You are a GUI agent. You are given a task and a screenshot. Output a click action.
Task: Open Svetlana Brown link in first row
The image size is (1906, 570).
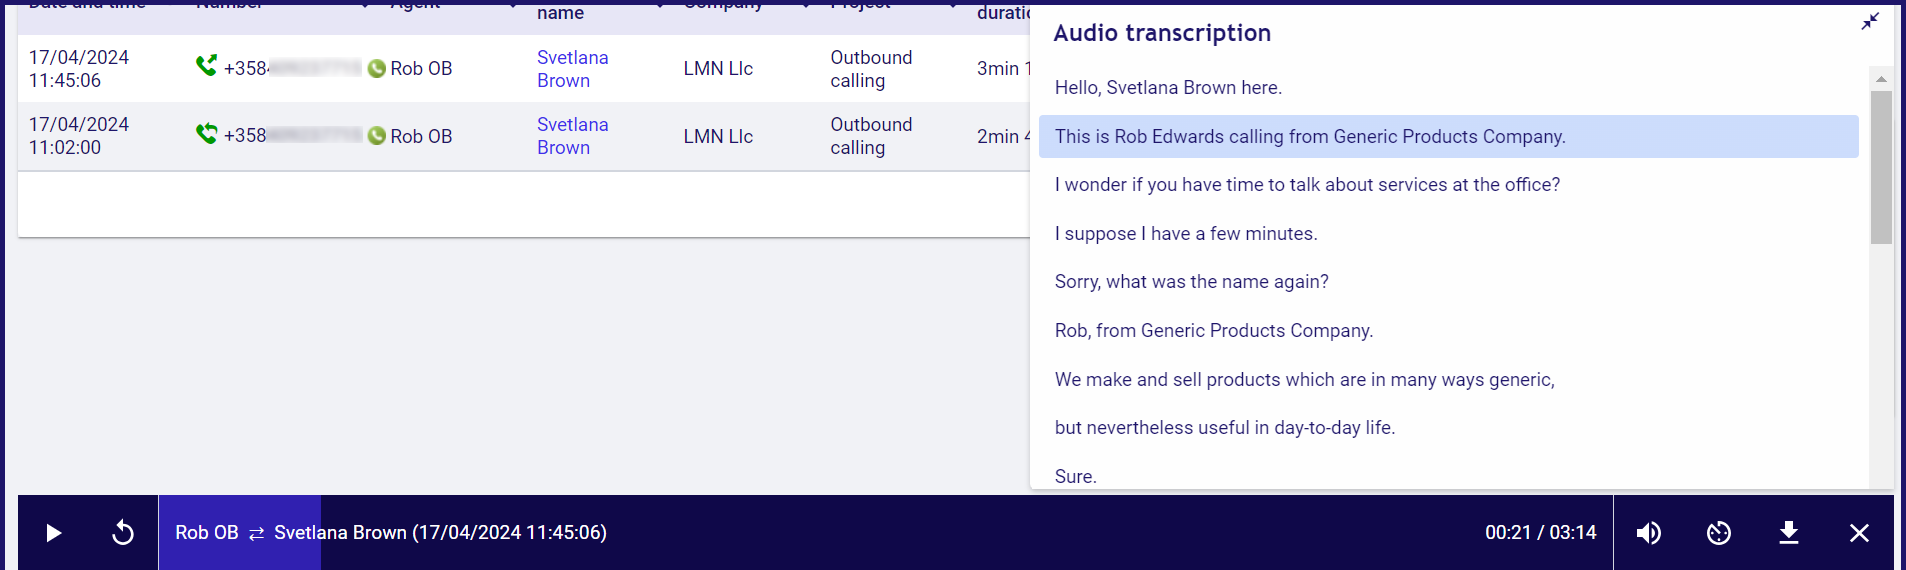point(573,69)
